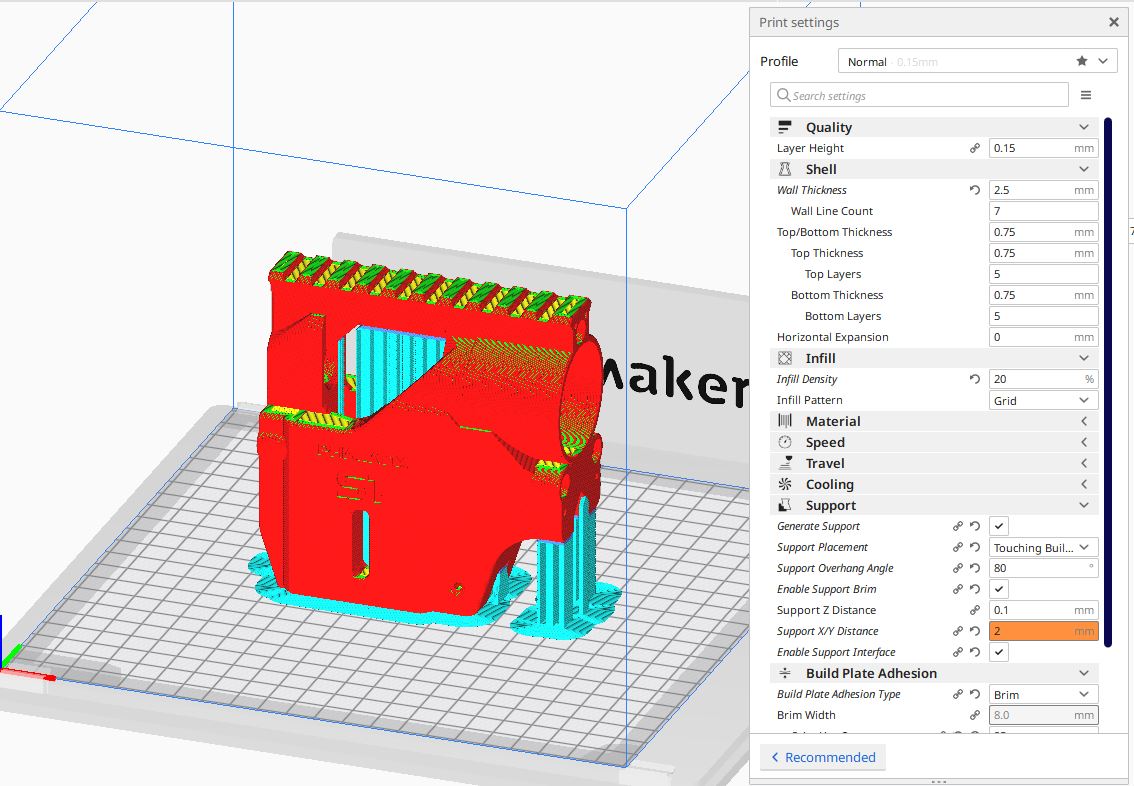Click the Quality section icon
1134x786 pixels.
click(785, 127)
